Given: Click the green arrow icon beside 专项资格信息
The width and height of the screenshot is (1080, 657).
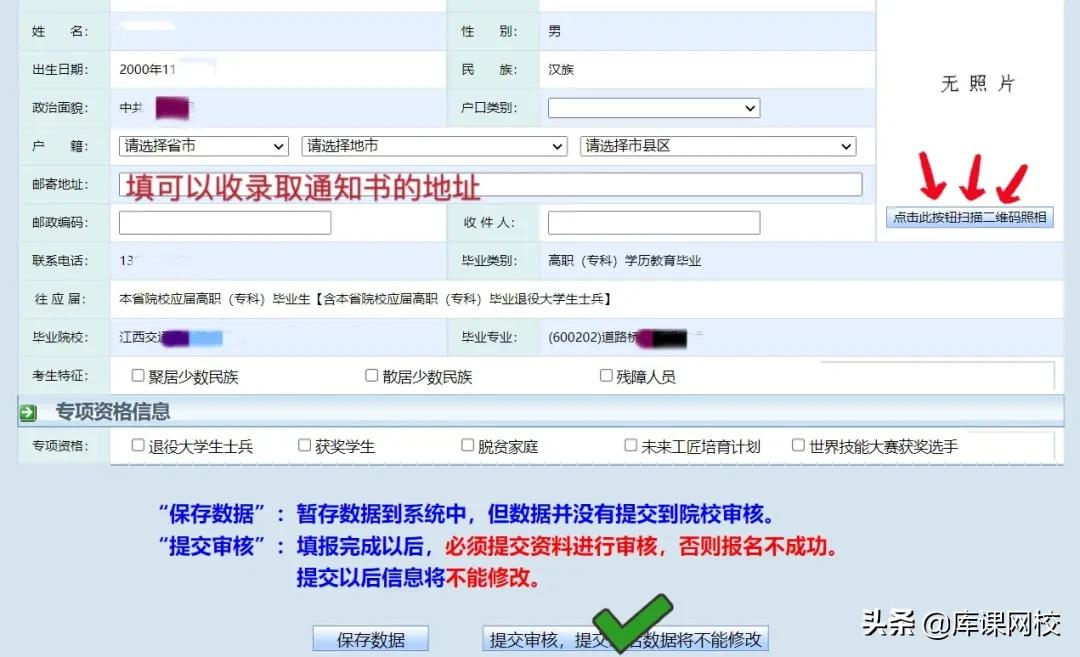Looking at the screenshot, I should [28, 413].
